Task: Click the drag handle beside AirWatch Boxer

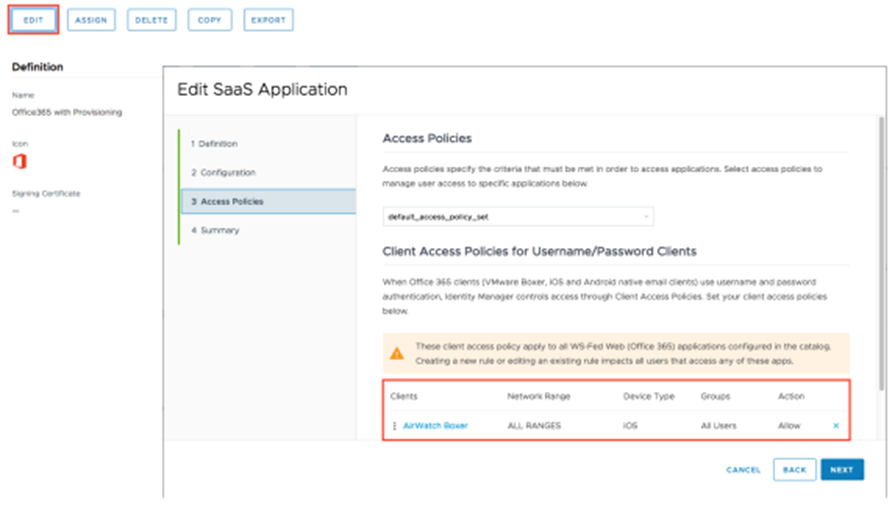Action: click(x=394, y=426)
